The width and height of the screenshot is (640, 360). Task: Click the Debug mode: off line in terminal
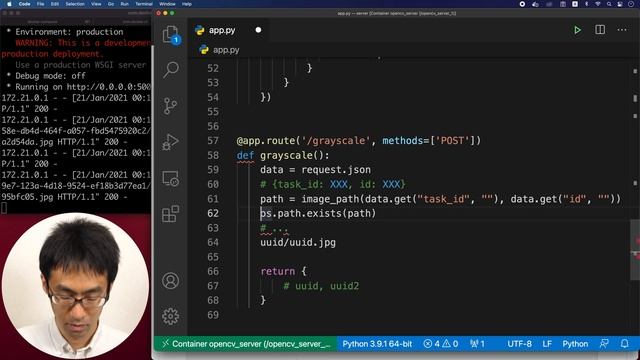(x=46, y=76)
